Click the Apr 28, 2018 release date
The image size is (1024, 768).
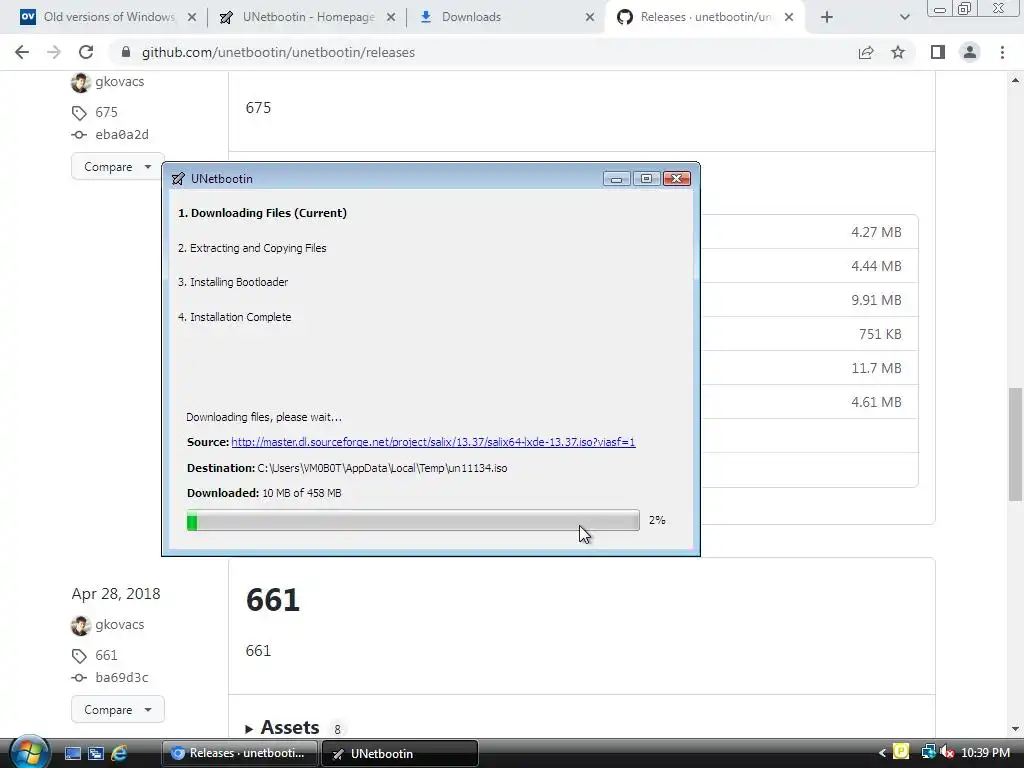click(x=116, y=594)
